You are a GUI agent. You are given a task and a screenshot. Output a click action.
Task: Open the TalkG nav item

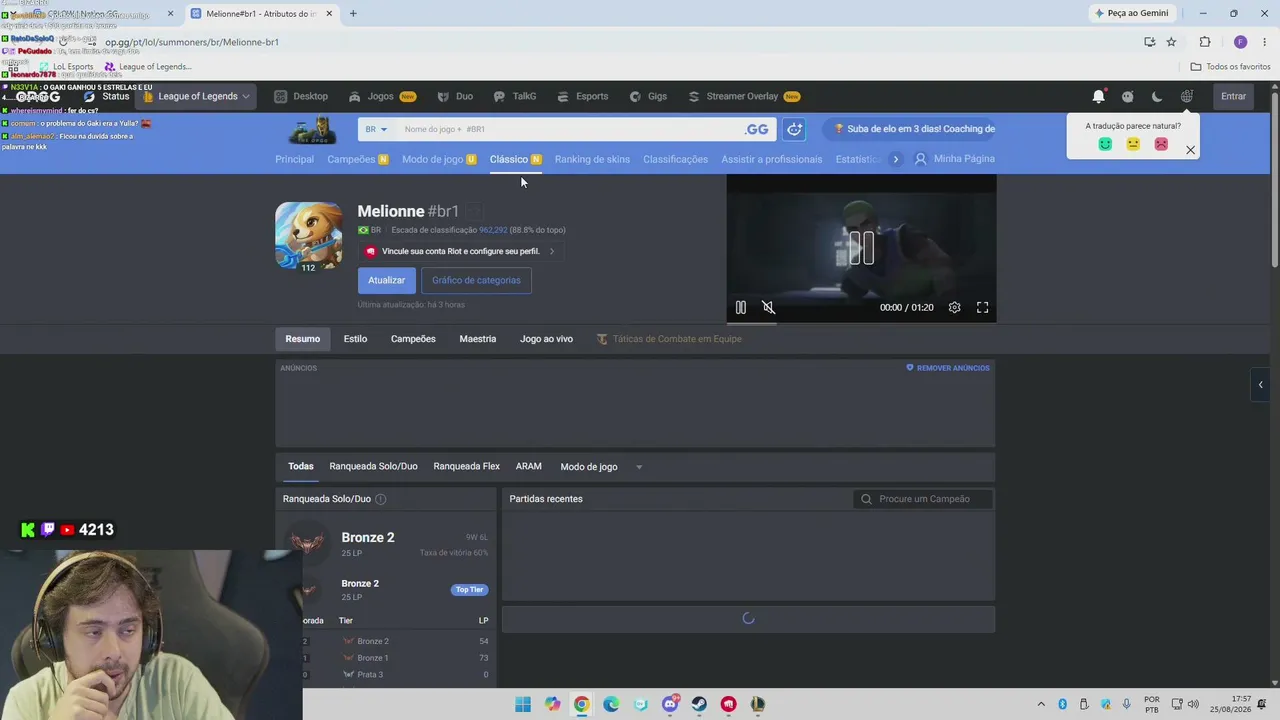tap(515, 96)
